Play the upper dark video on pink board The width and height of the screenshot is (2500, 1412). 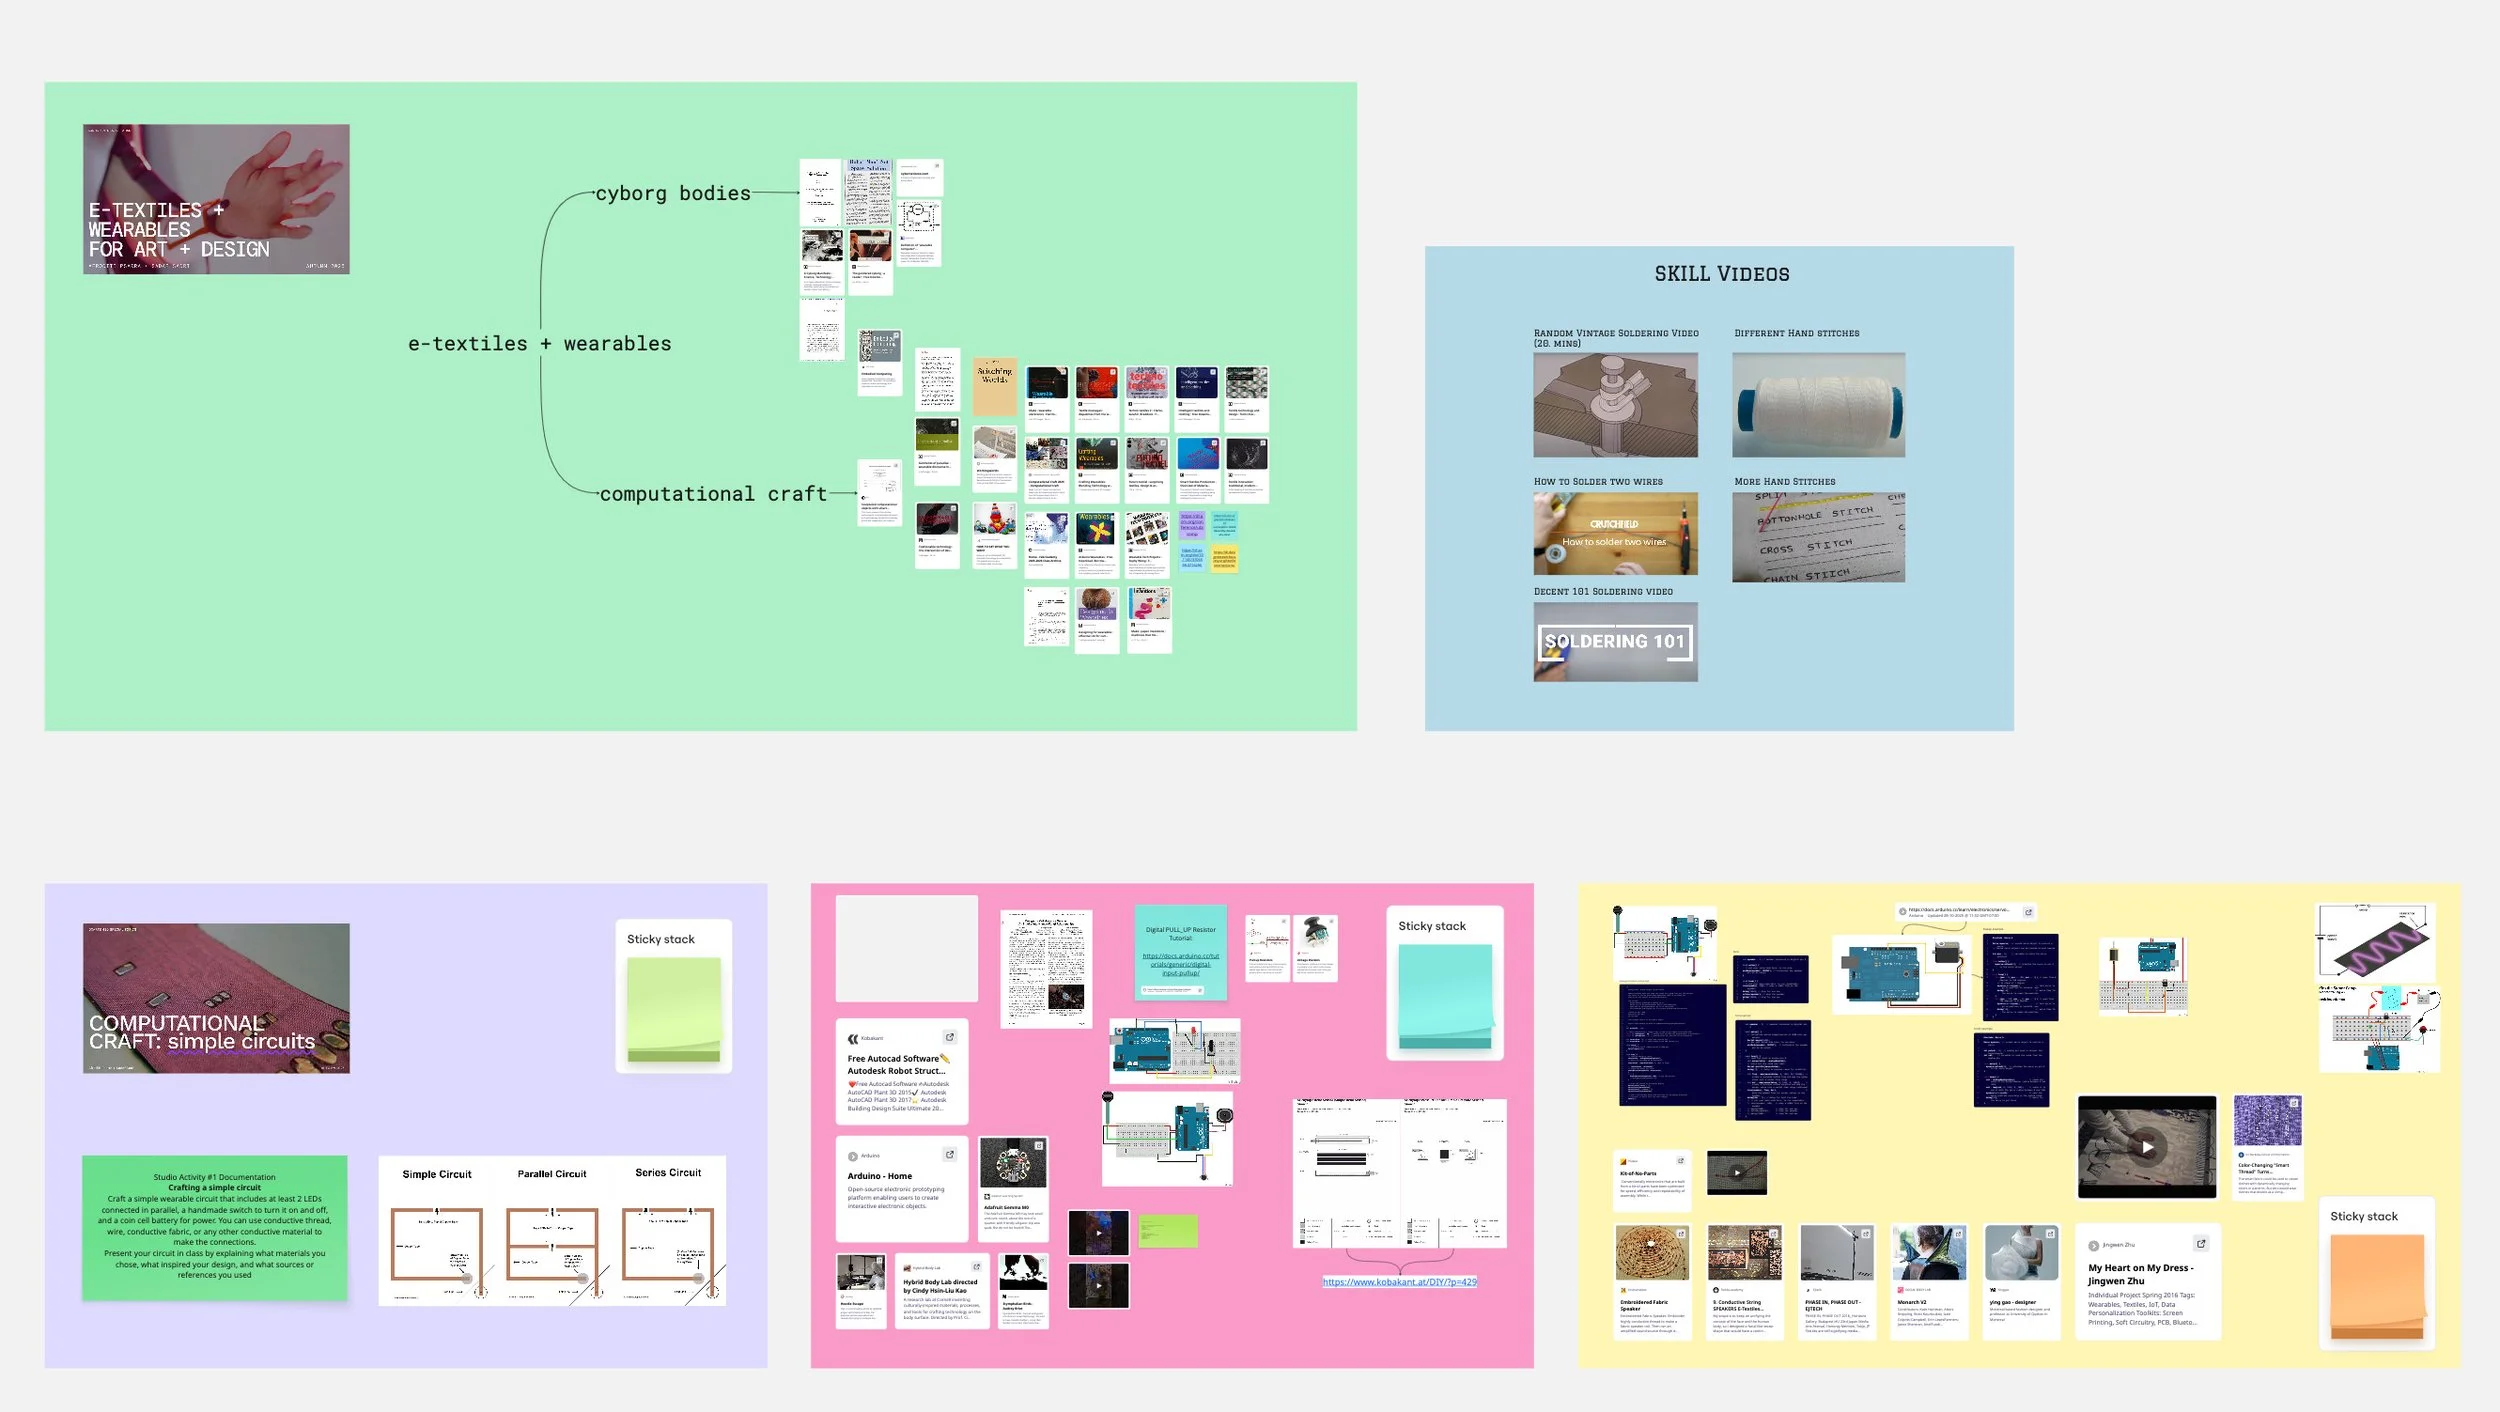coord(1098,1232)
